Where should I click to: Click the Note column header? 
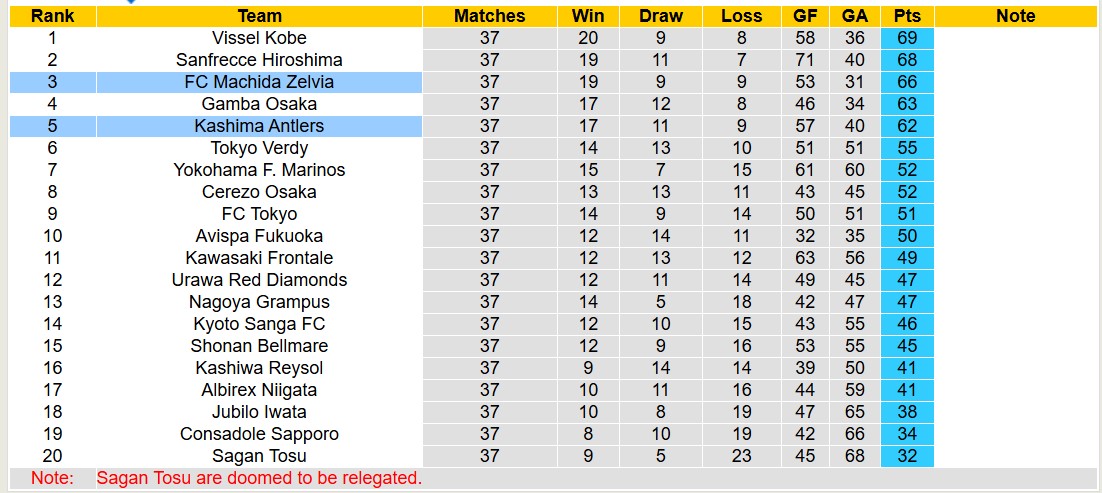1016,16
